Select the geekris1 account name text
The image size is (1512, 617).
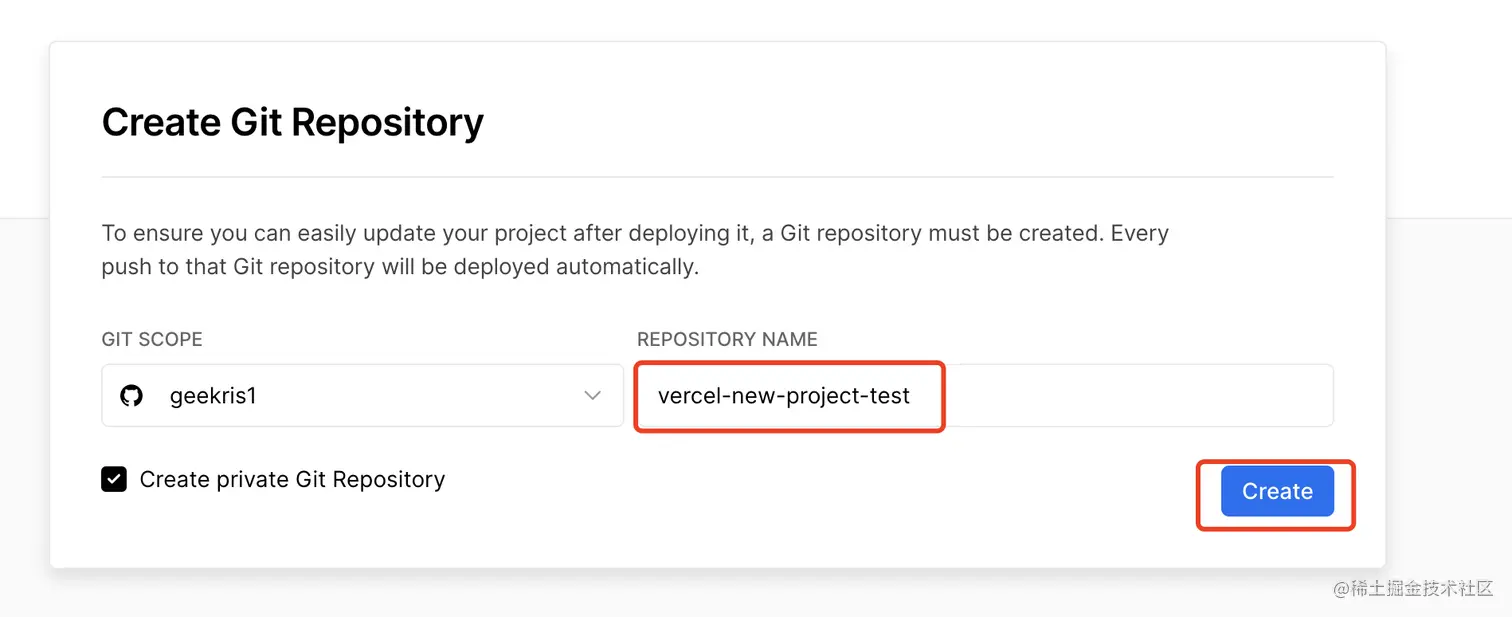coord(213,396)
